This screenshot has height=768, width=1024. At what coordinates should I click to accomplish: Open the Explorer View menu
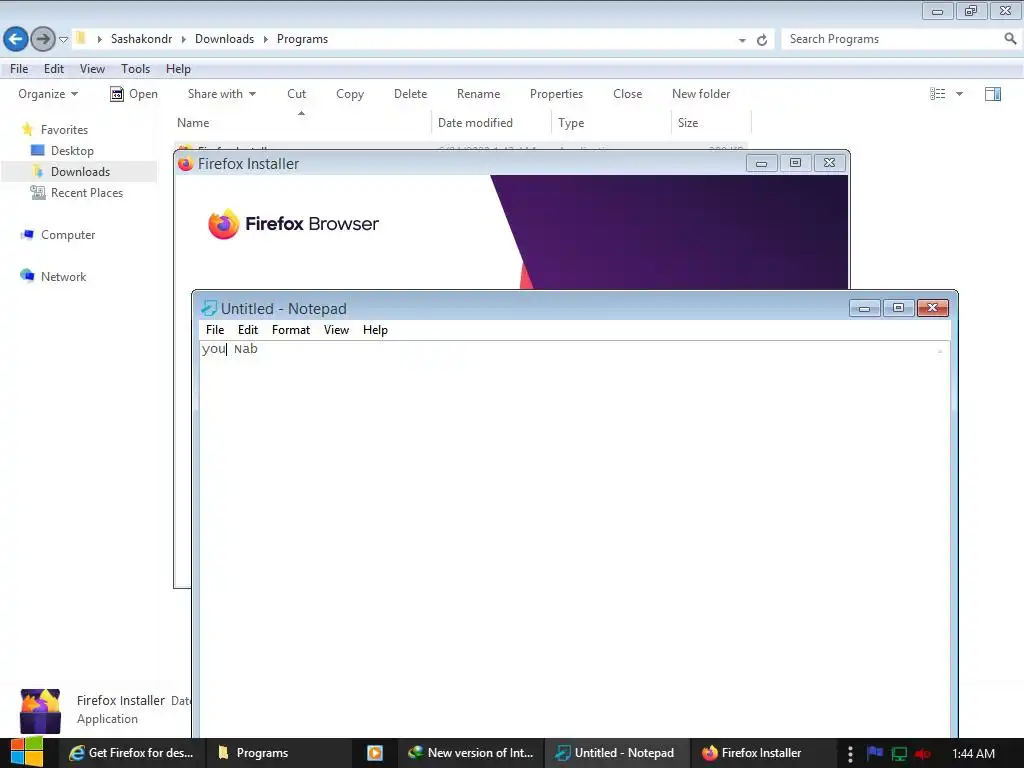92,69
